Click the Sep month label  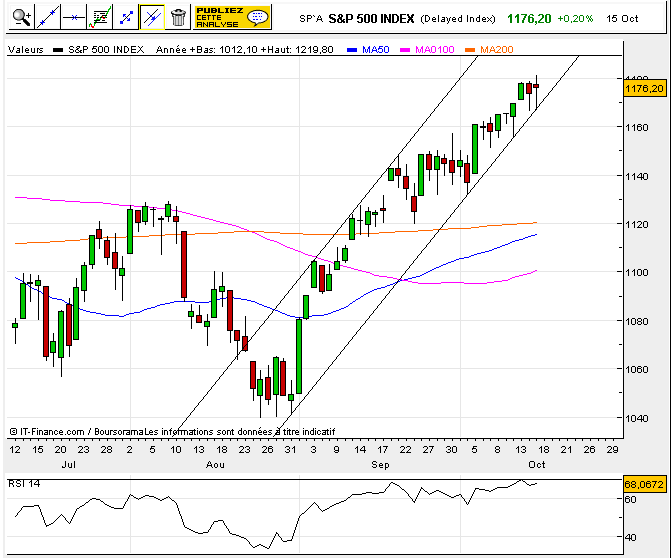coord(380,465)
